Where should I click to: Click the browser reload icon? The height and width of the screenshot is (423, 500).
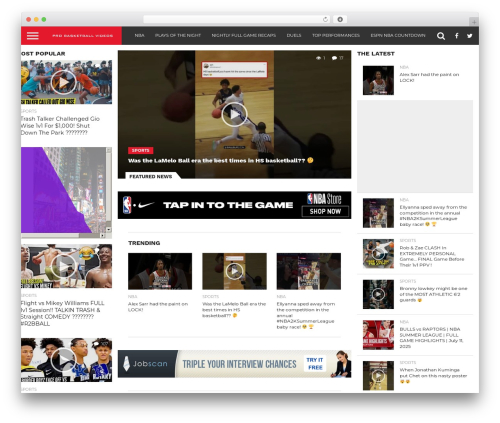325,20
